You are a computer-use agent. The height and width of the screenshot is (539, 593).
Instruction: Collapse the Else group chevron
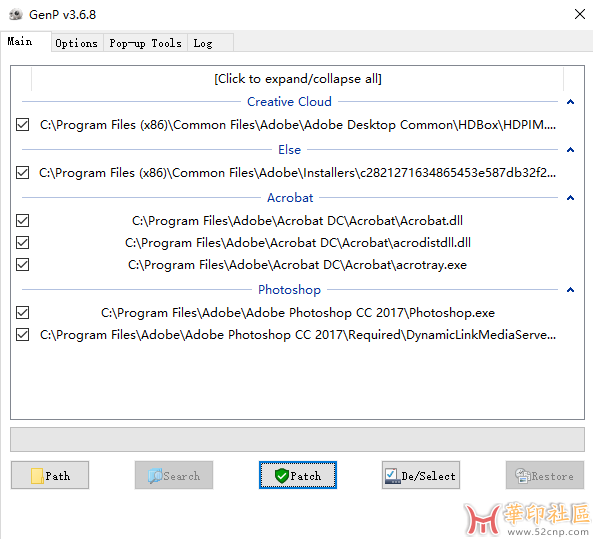click(x=570, y=150)
